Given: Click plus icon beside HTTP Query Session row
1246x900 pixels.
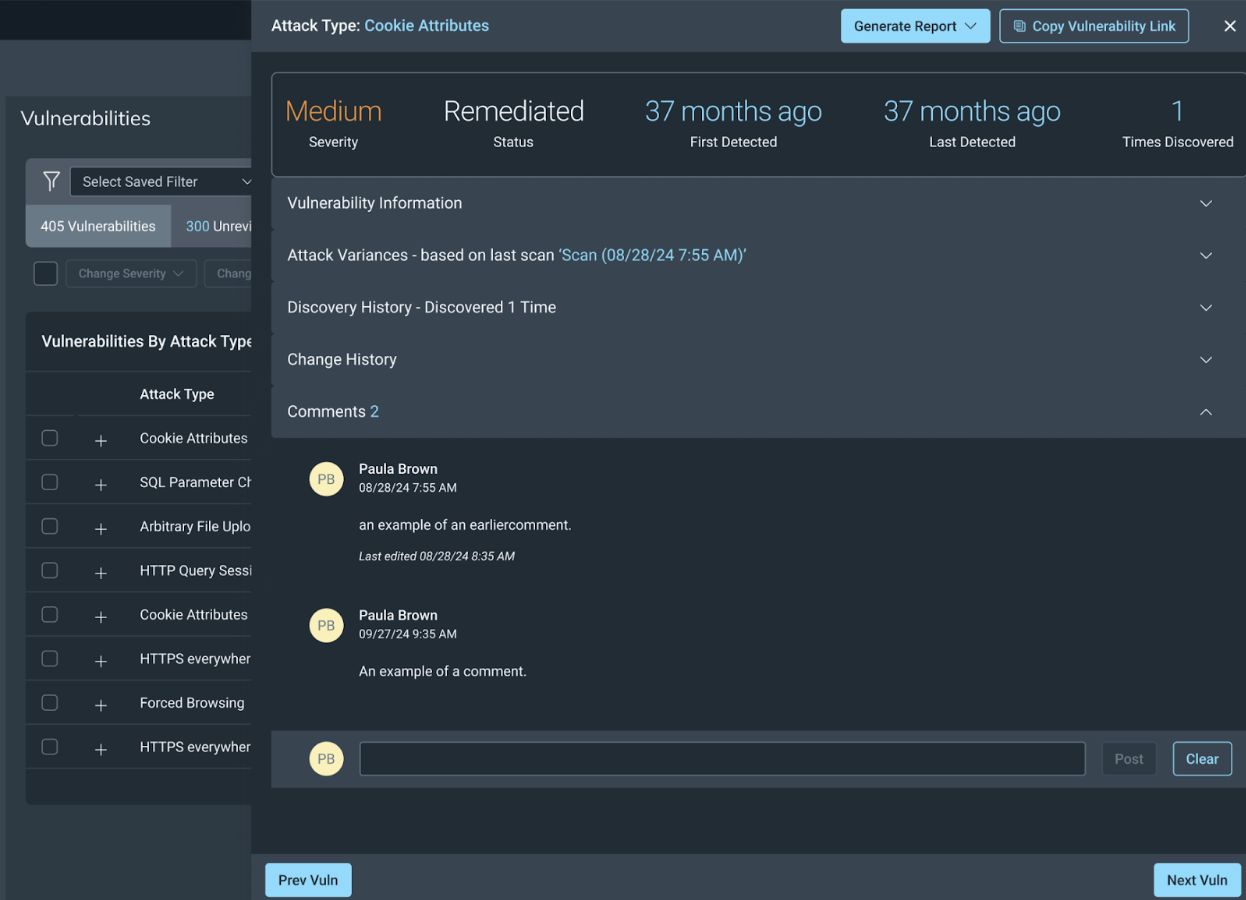Looking at the screenshot, I should pyautogui.click(x=100, y=572).
